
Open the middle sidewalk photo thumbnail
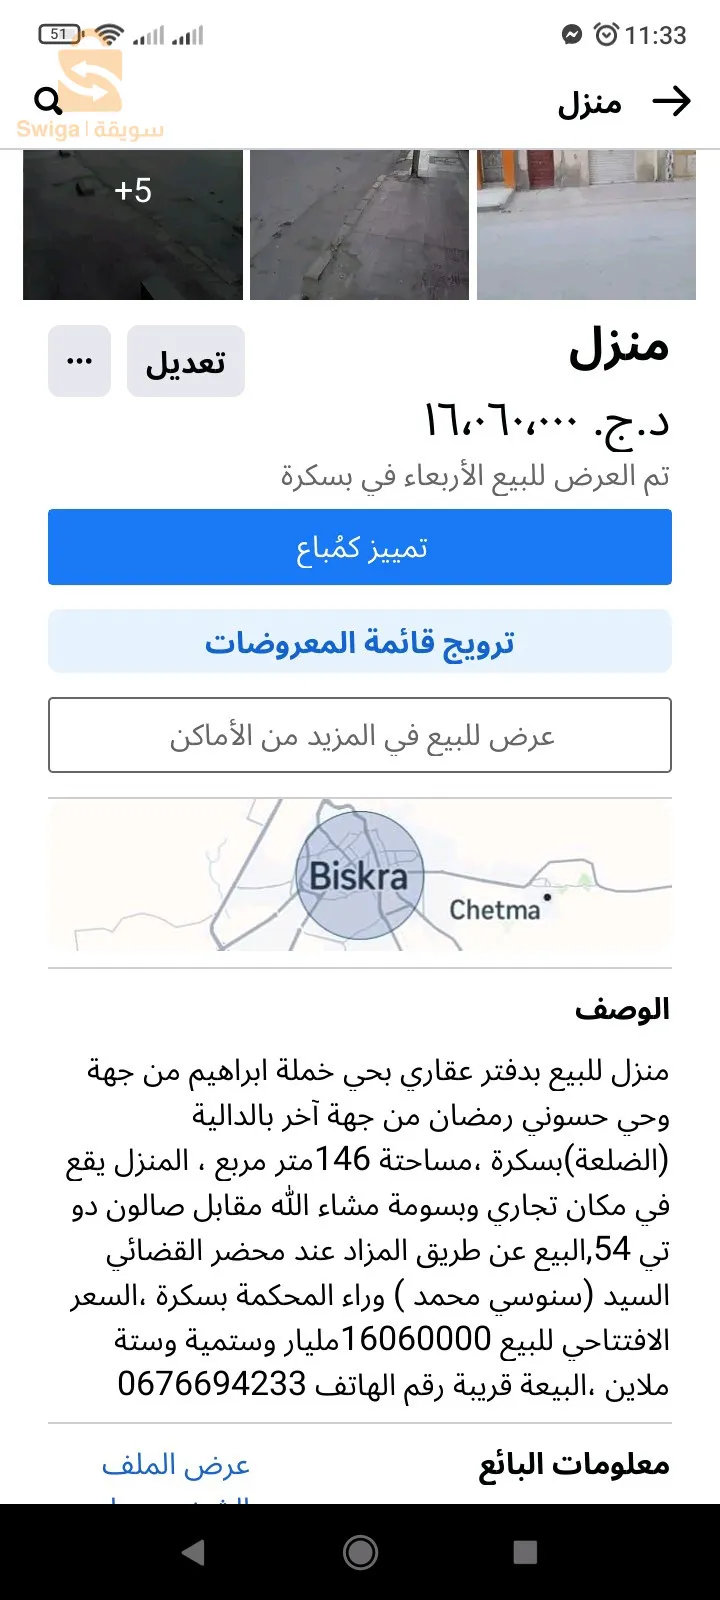[x=359, y=225]
